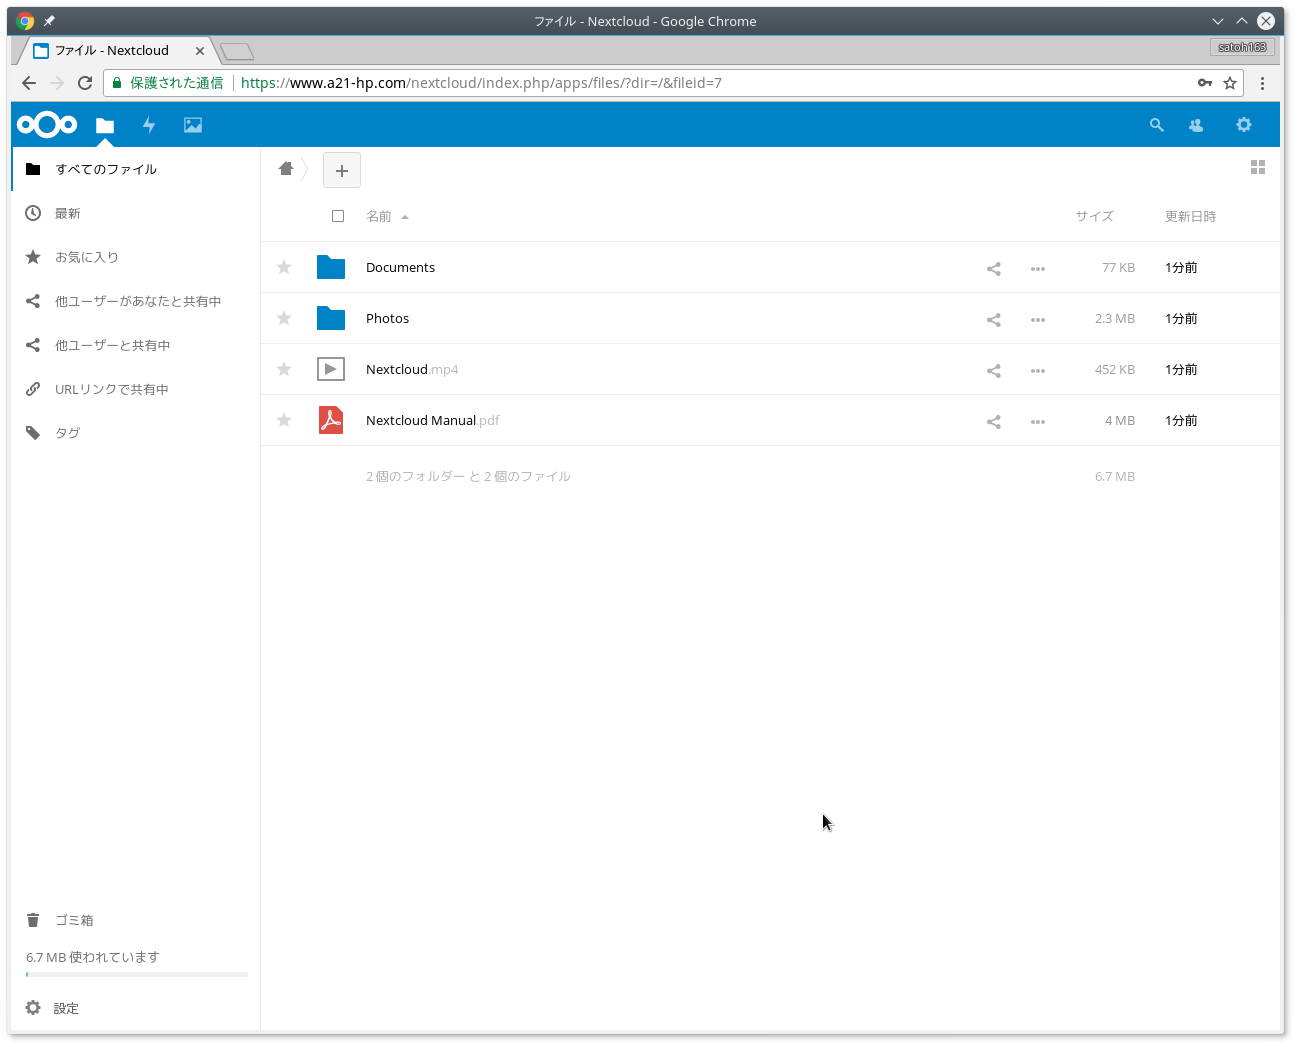1297x1047 pixels.
Task: Switch to grid view icon
Action: [x=1258, y=167]
